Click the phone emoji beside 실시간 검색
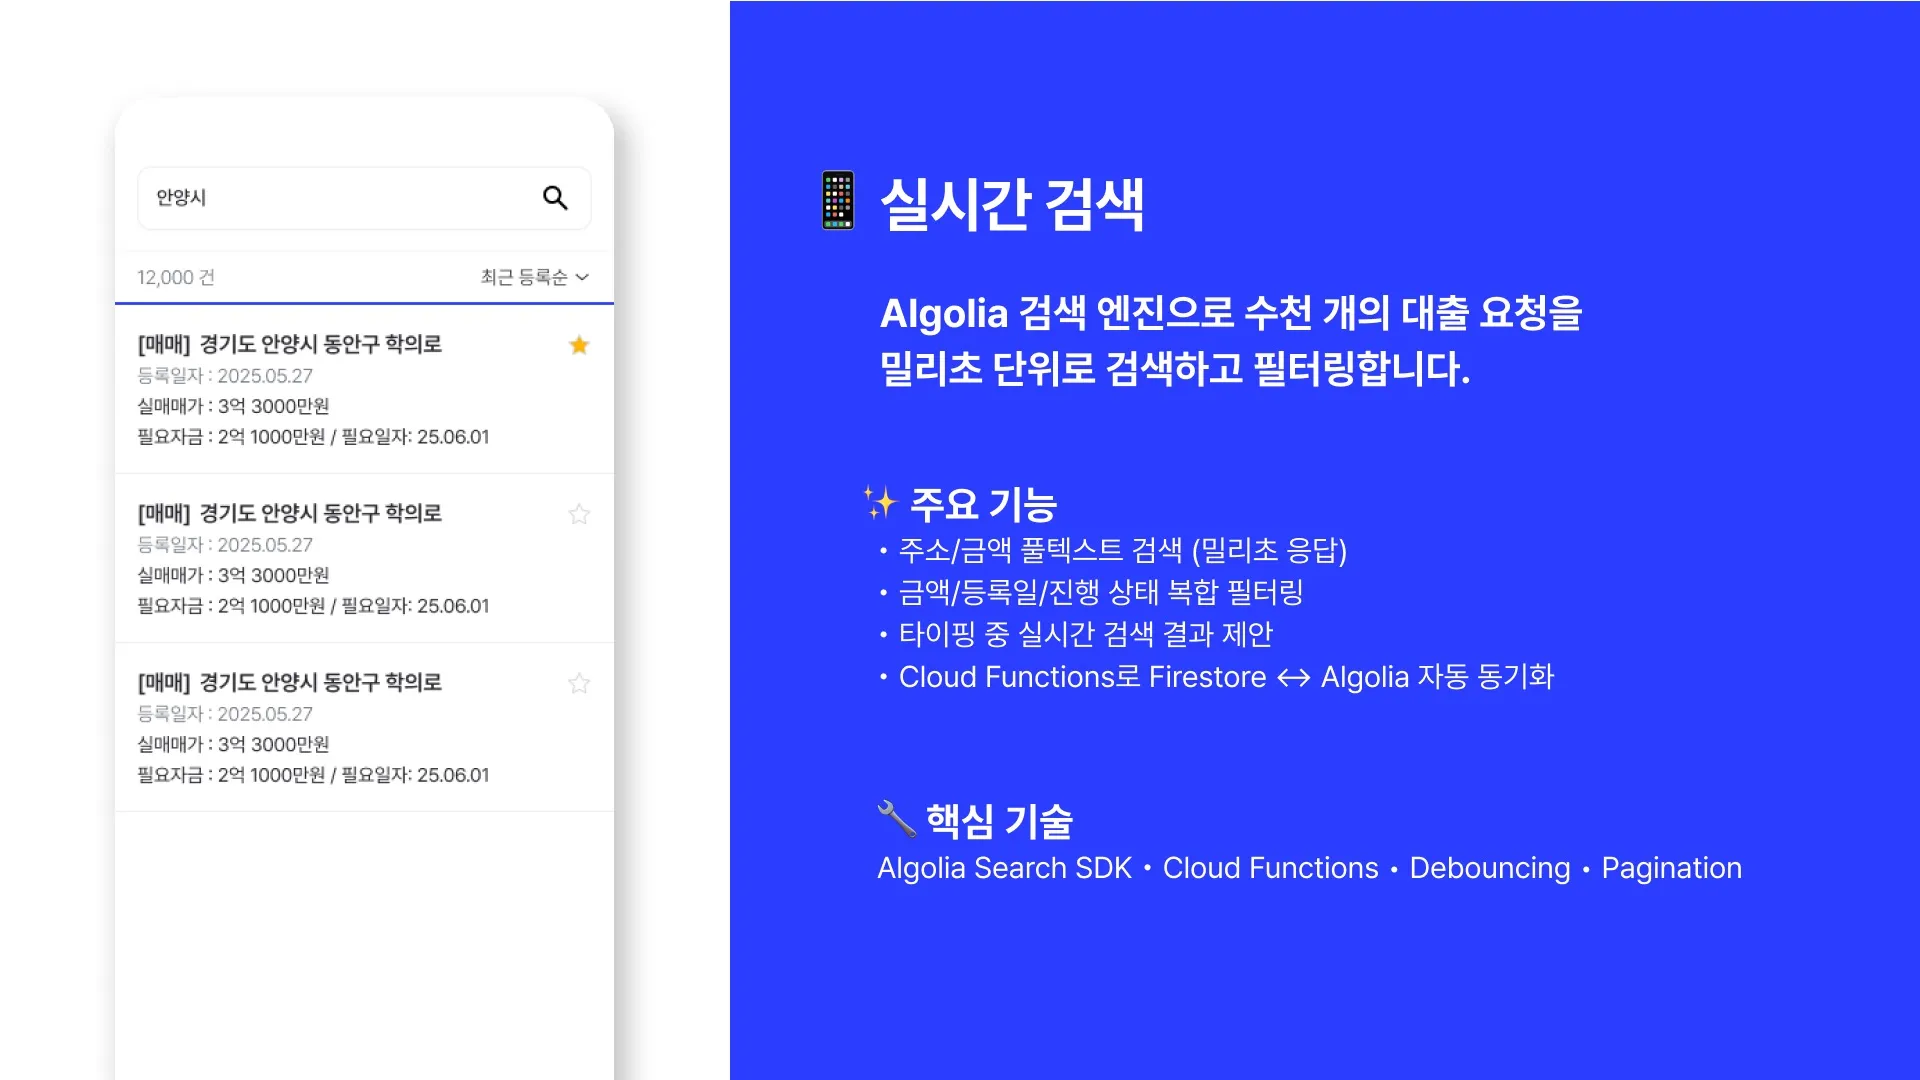 [x=838, y=201]
